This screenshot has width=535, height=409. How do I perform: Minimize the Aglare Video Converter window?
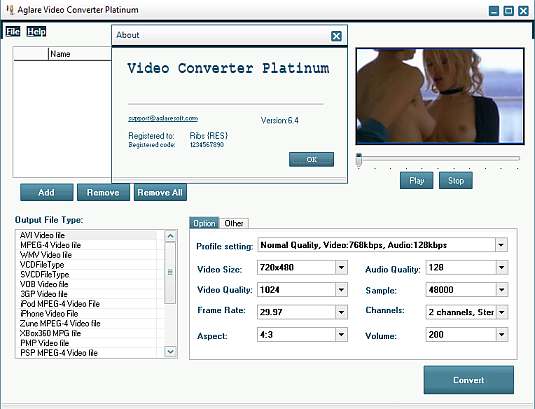point(494,11)
